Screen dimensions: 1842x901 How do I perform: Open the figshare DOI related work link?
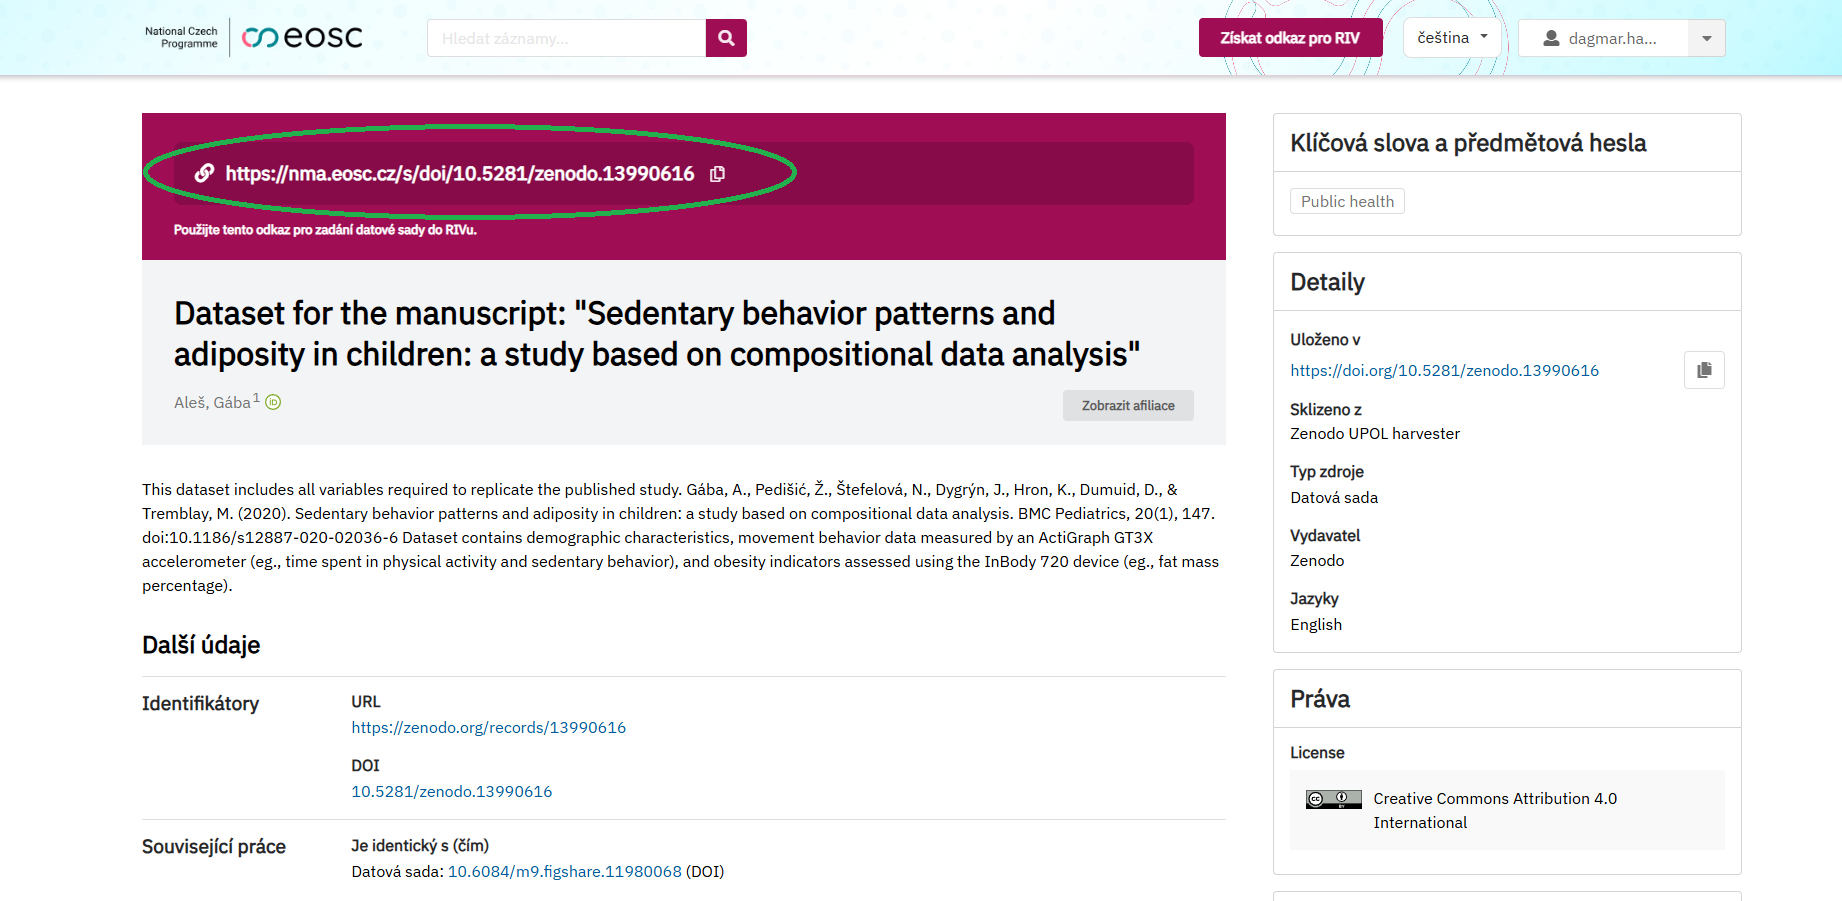click(x=564, y=872)
